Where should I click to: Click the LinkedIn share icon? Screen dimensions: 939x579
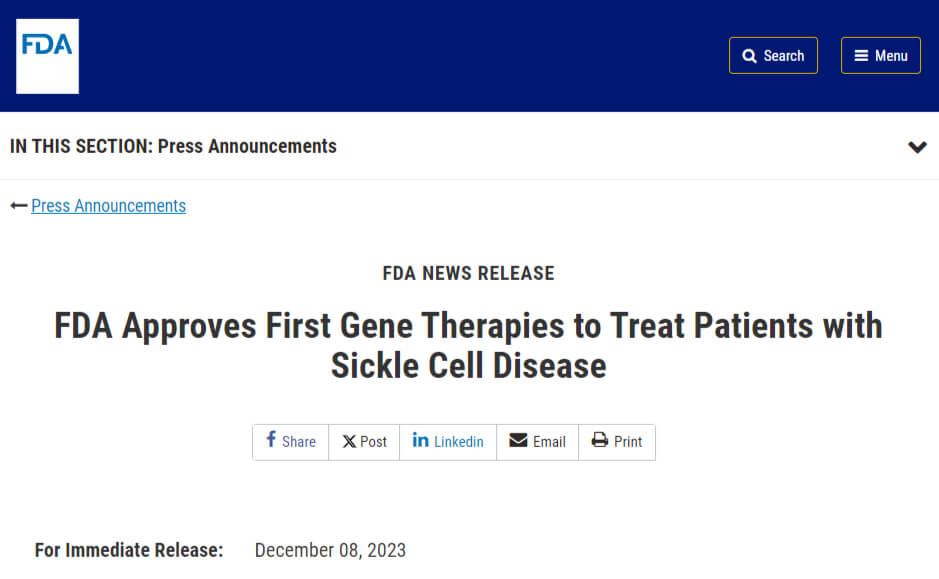421,441
